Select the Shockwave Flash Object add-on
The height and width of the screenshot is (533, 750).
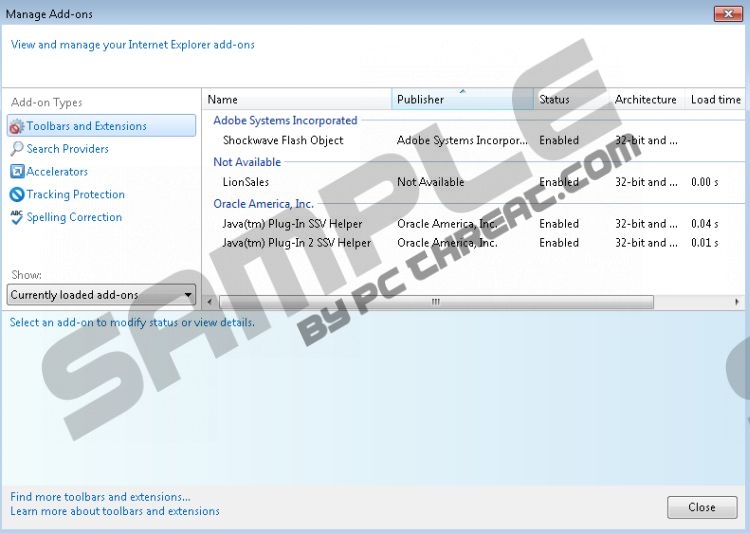tap(283, 141)
